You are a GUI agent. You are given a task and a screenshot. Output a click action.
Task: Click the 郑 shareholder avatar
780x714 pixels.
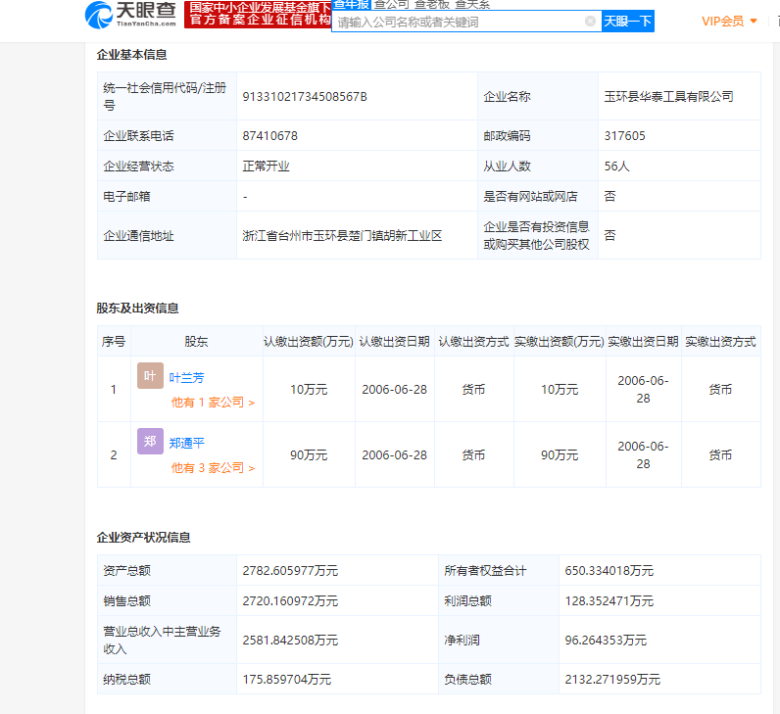coord(150,441)
